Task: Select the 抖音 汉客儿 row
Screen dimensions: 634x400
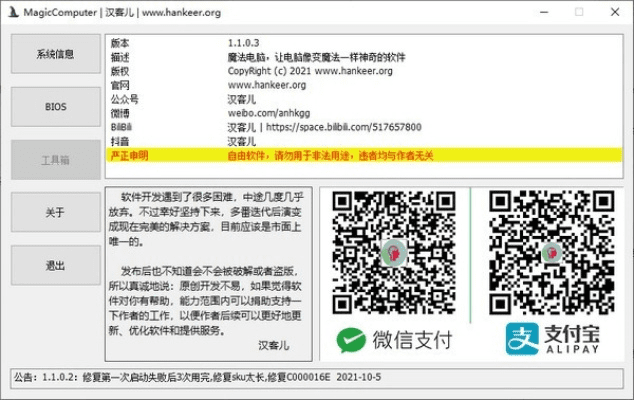Action: pyautogui.click(x=364, y=141)
